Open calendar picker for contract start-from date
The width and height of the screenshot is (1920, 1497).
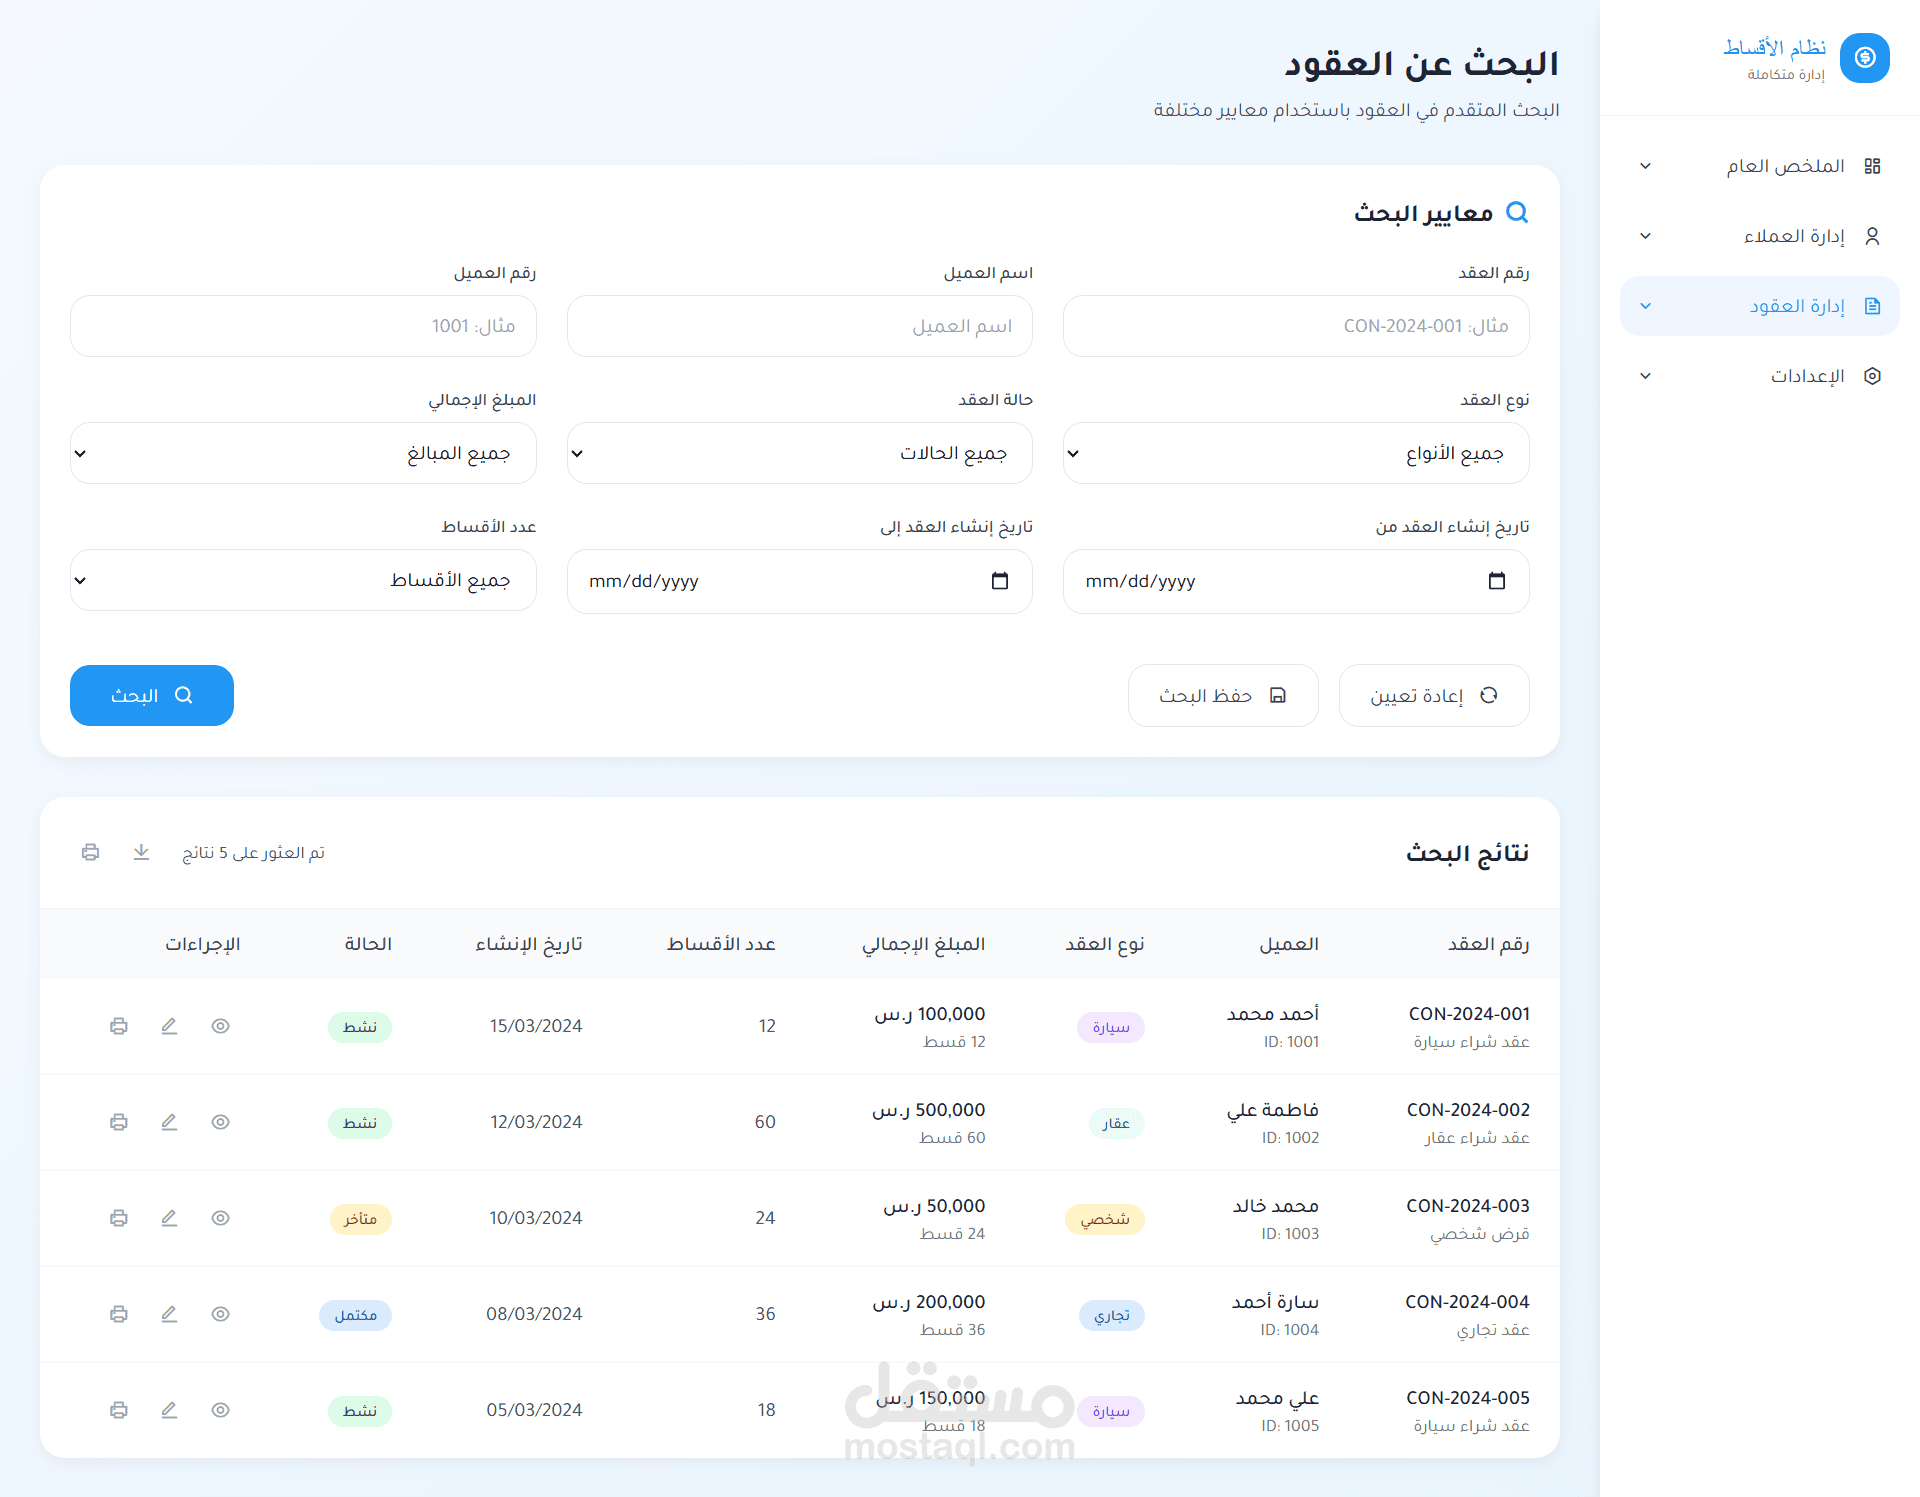1496,581
